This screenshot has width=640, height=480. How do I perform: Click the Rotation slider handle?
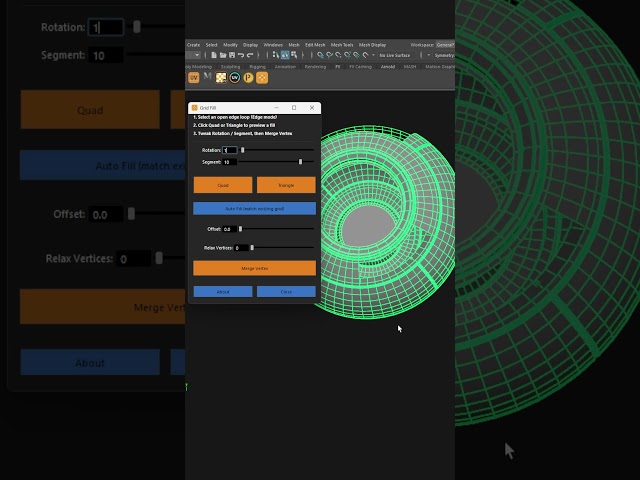[x=242, y=150]
